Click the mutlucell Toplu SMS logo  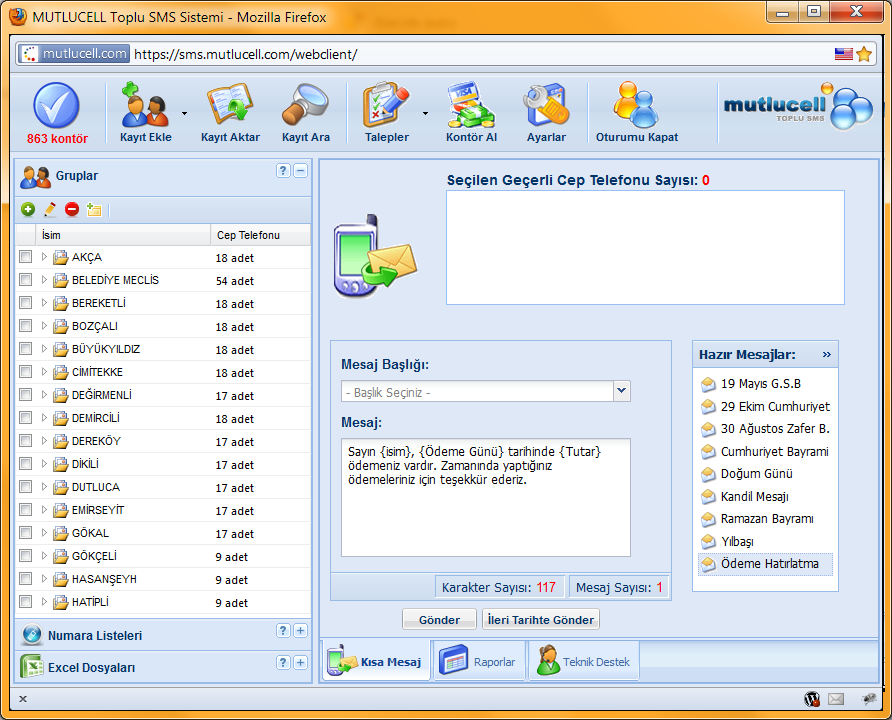point(798,106)
